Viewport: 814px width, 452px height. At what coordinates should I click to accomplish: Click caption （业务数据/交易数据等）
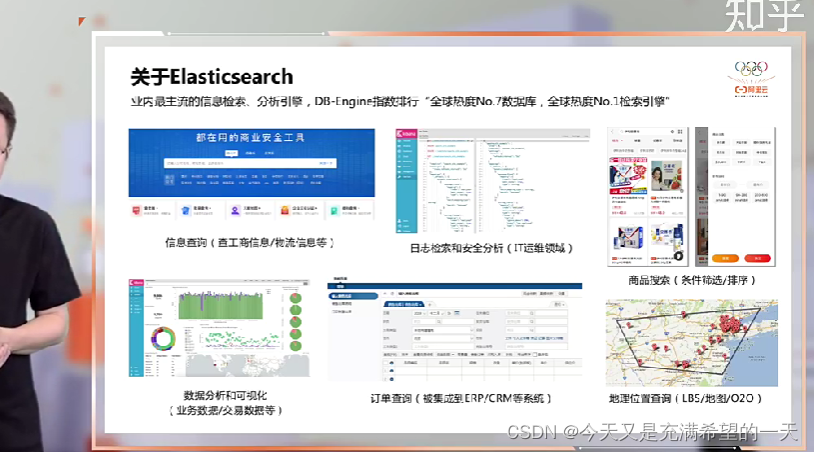click(225, 410)
